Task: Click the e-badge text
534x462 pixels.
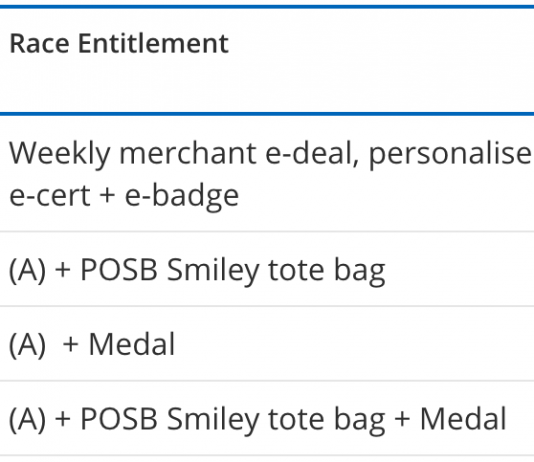Action: tap(182, 196)
